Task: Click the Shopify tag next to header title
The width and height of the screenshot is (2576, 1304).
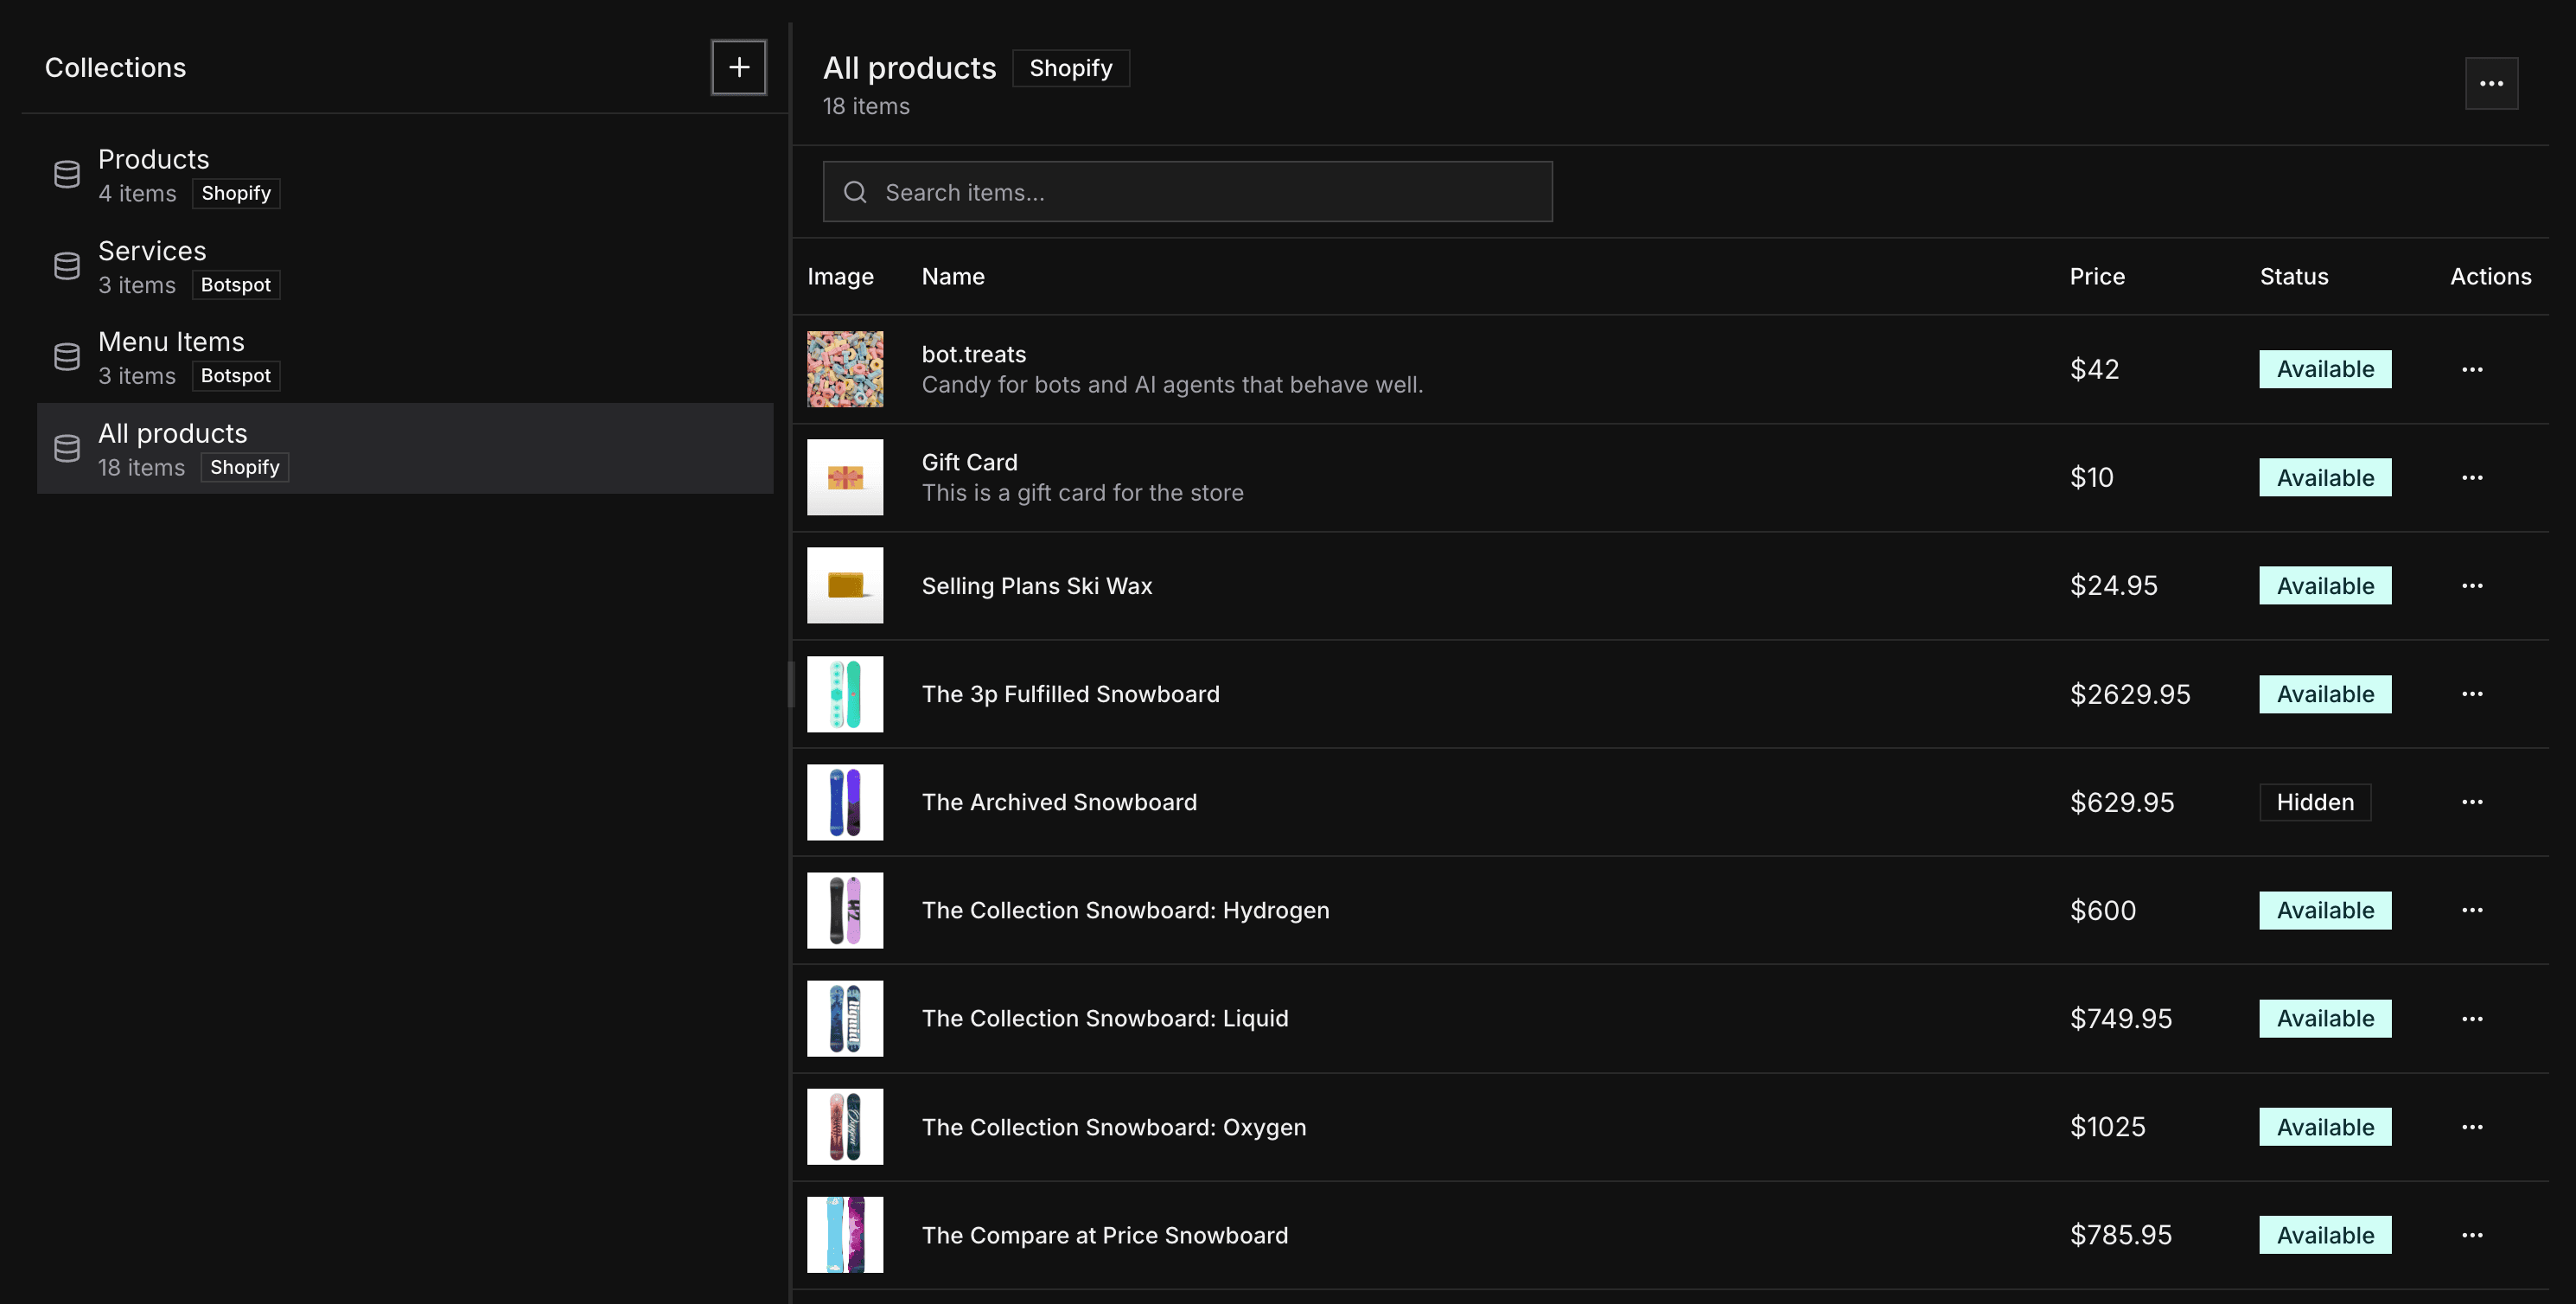Action: pyautogui.click(x=1070, y=68)
